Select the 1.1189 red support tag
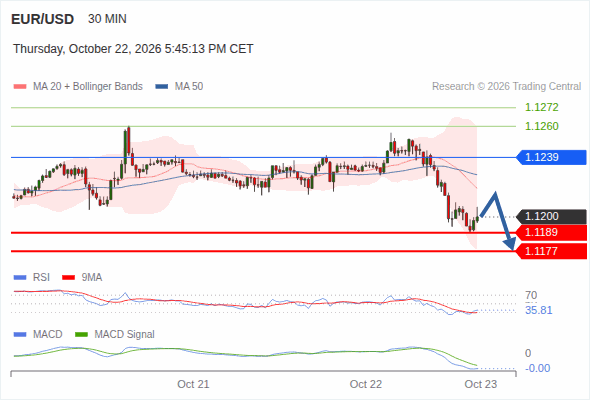This screenshot has width=590, height=400. click(551, 232)
